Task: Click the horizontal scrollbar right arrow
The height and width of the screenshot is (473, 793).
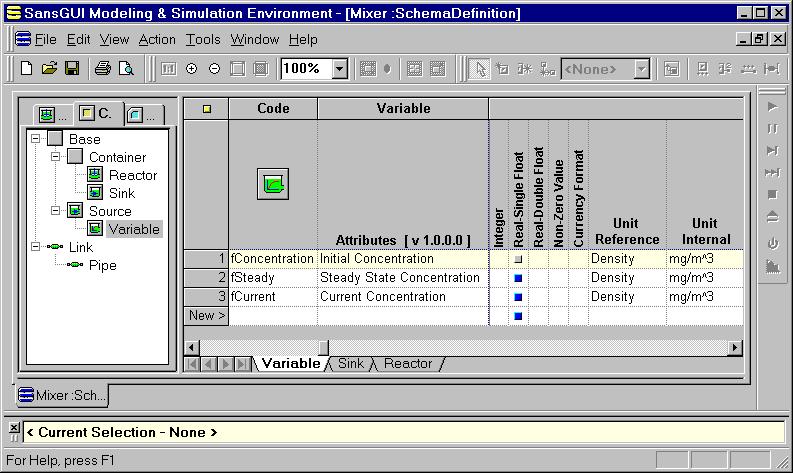Action: point(735,347)
